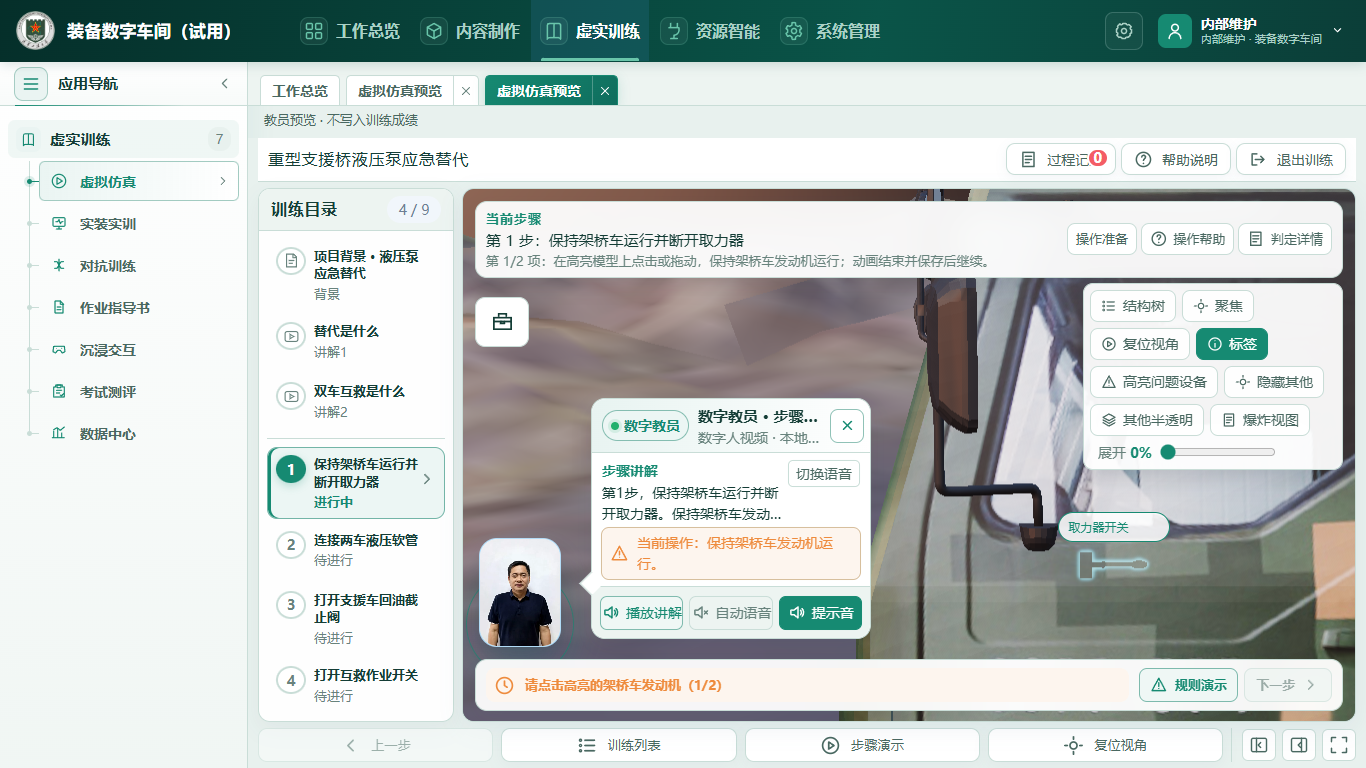Click the digital instructor avatar thumbnail
This screenshot has height=768, width=1366.
click(x=520, y=594)
